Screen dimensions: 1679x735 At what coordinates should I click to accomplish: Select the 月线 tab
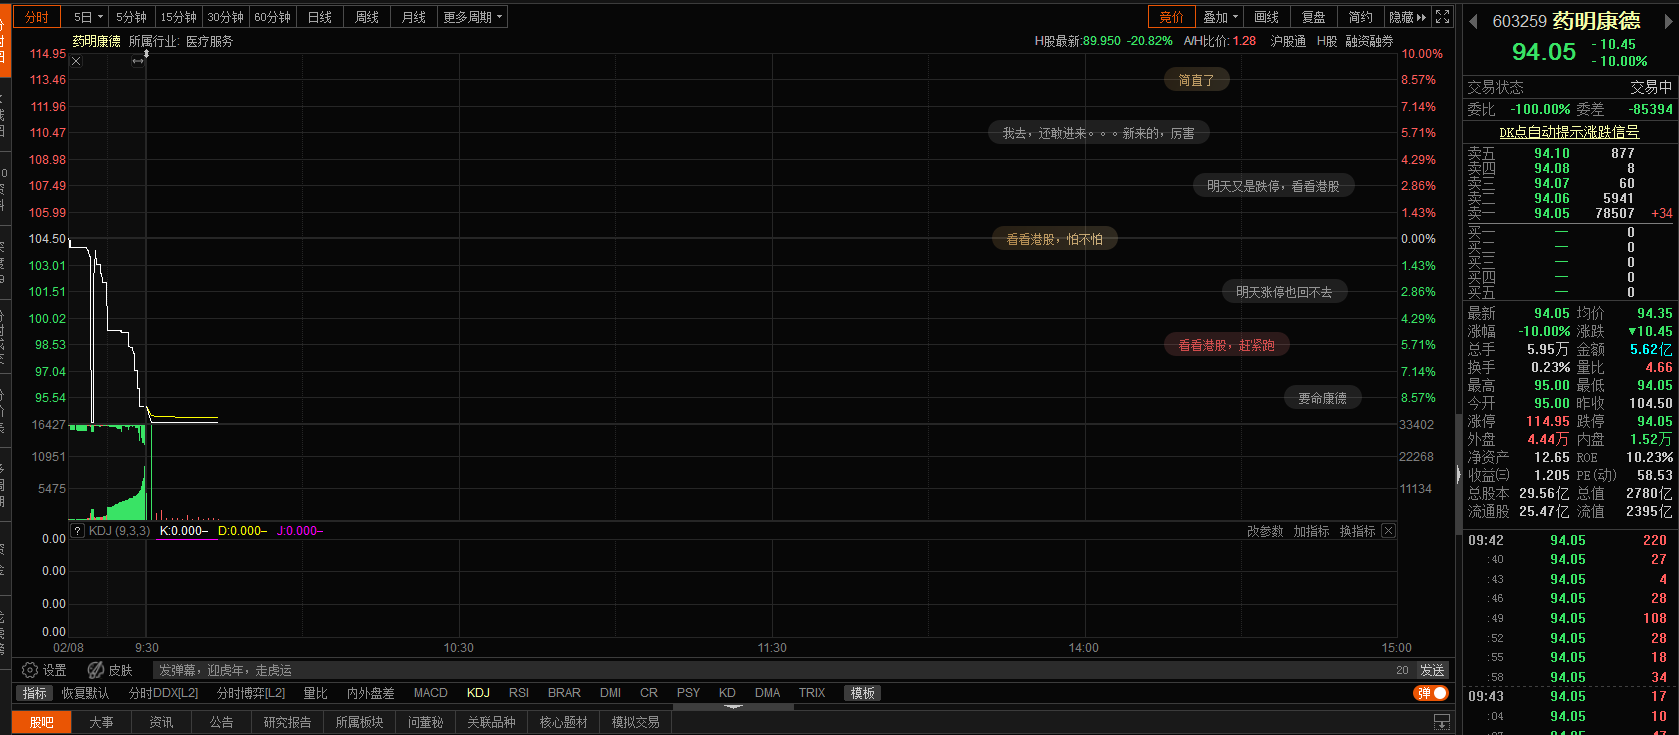coord(414,17)
